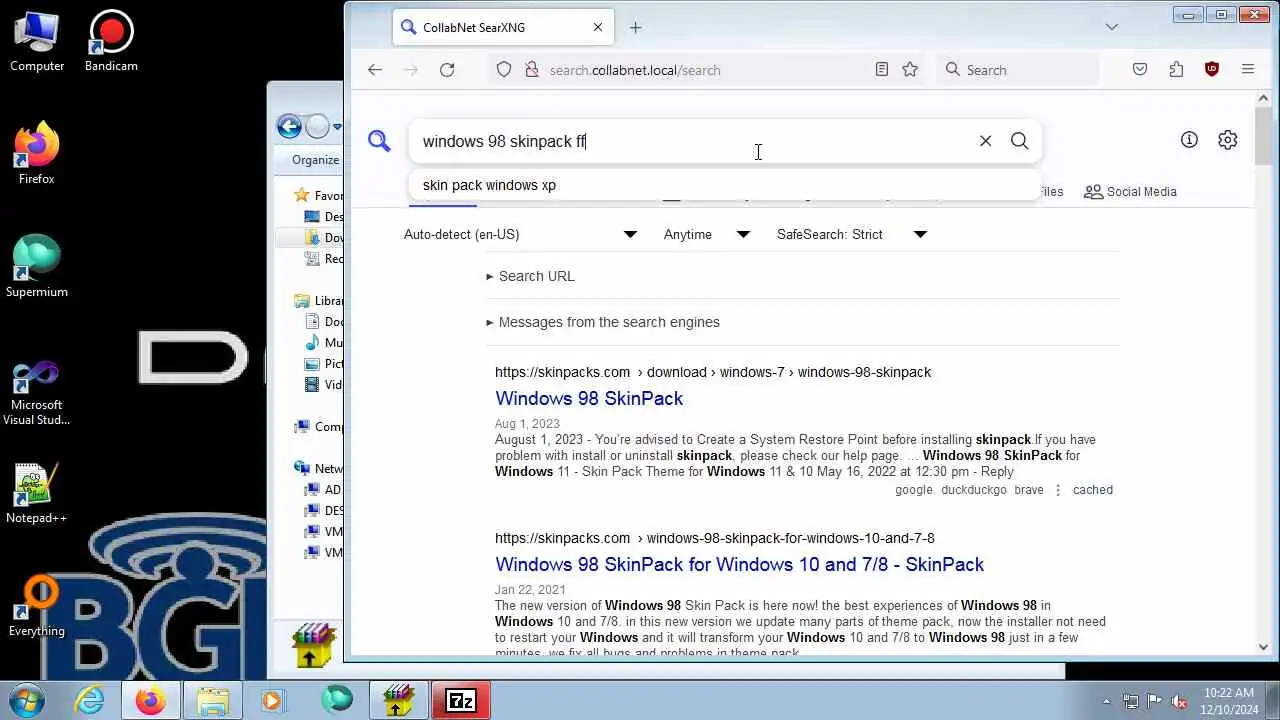1280x720 pixels.
Task: Click the scrollbar down arrow
Action: (1264, 647)
